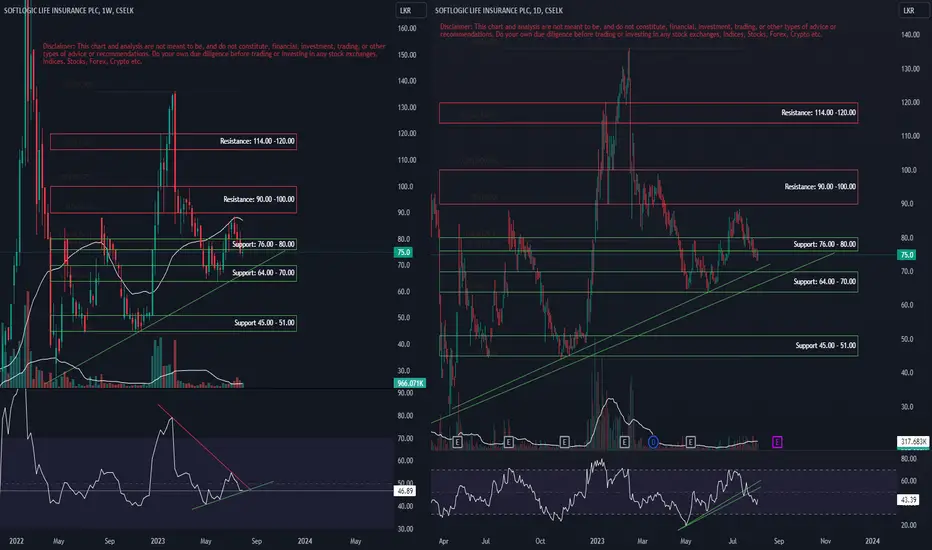Select weekly chart label Support: 76.00 - 80.00
Viewport: 932px width, 550px height.
click(263, 244)
